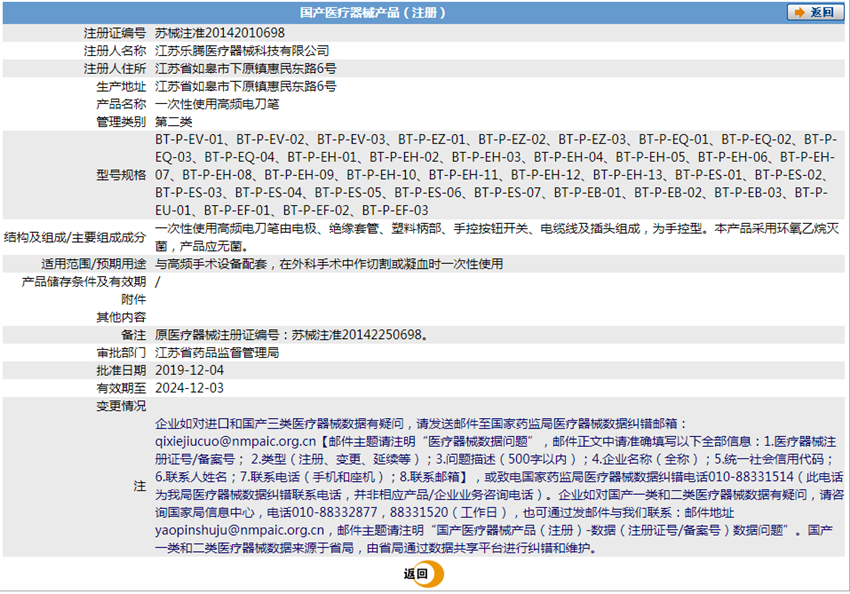850x594 pixels.
Task: Click the 型号规格 label
Action: point(121,175)
